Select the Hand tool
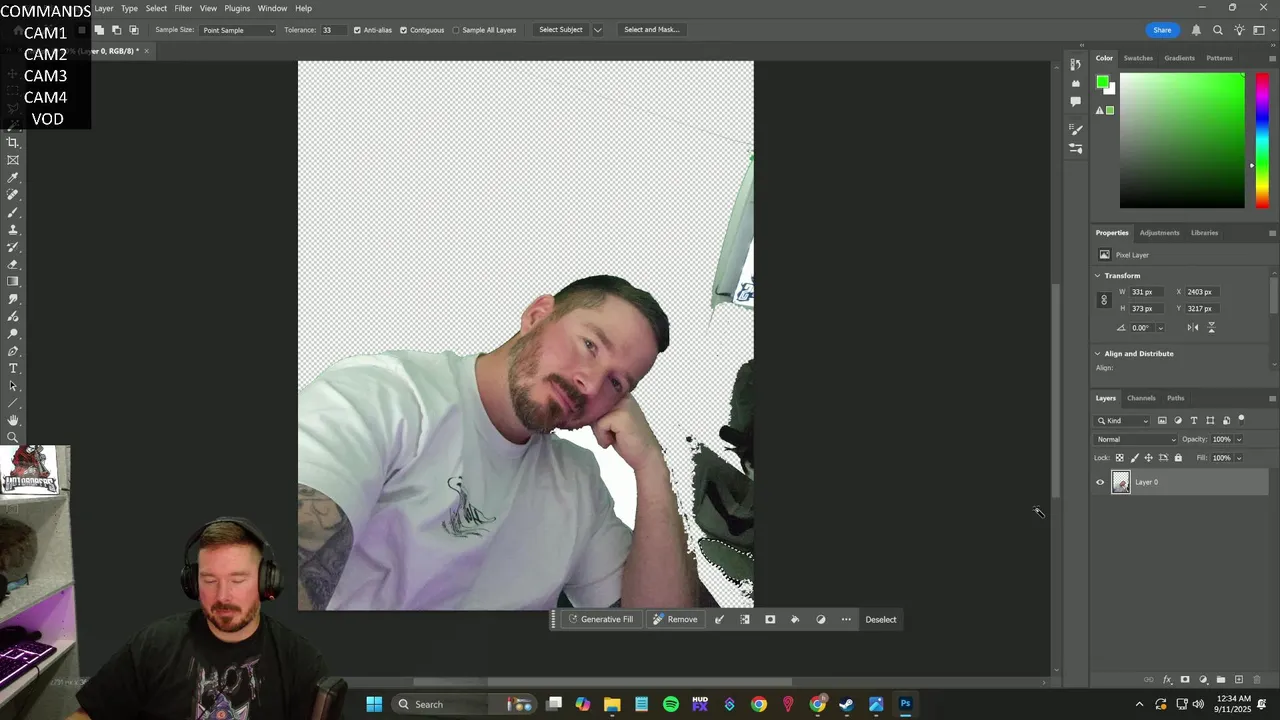Image resolution: width=1280 pixels, height=720 pixels. point(13,421)
